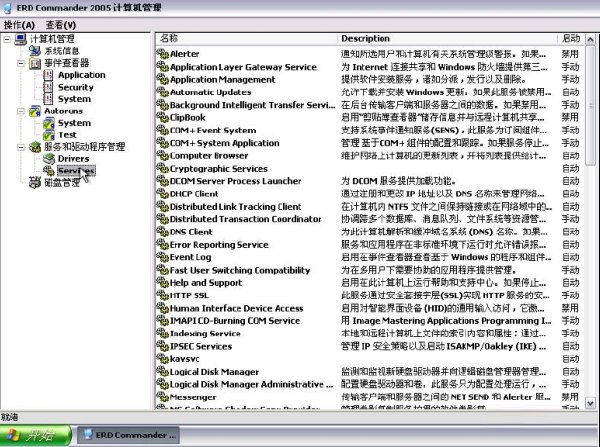Viewport: 600px width, 447px height.
Task: Collapse the Autoruns tree node
Action: point(21,111)
